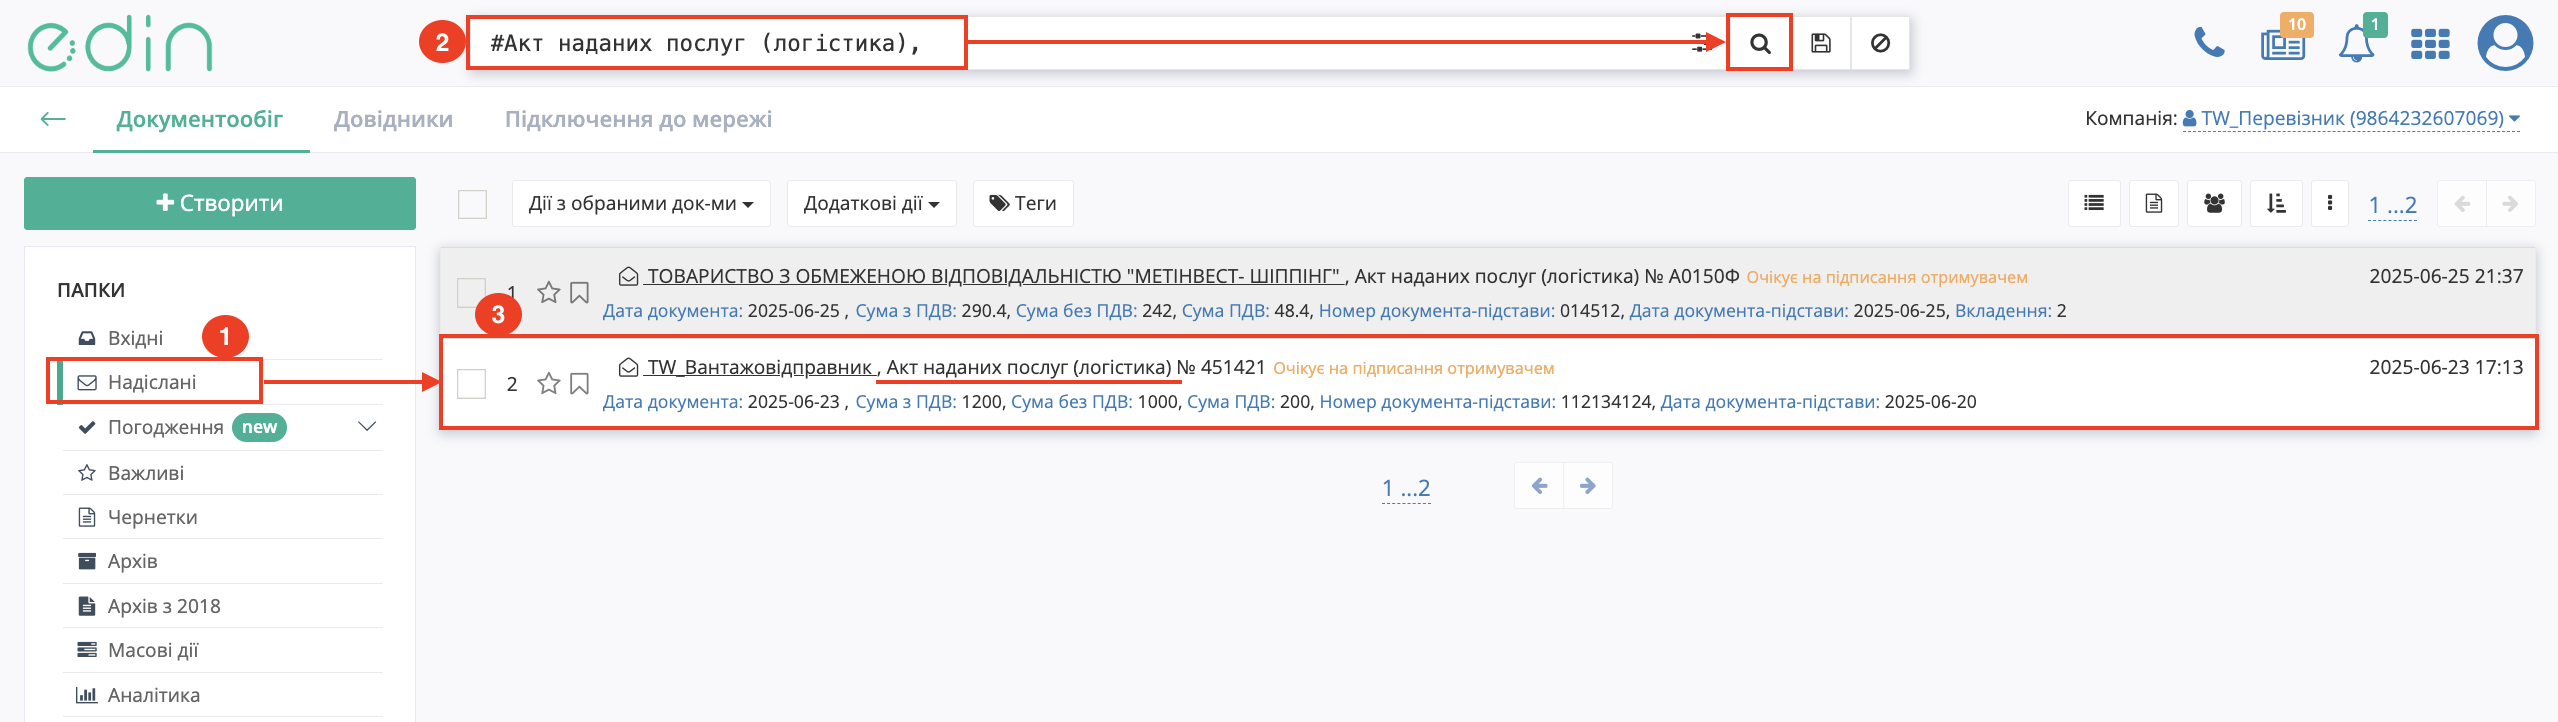Expand the Погодження folder chevron

367,427
